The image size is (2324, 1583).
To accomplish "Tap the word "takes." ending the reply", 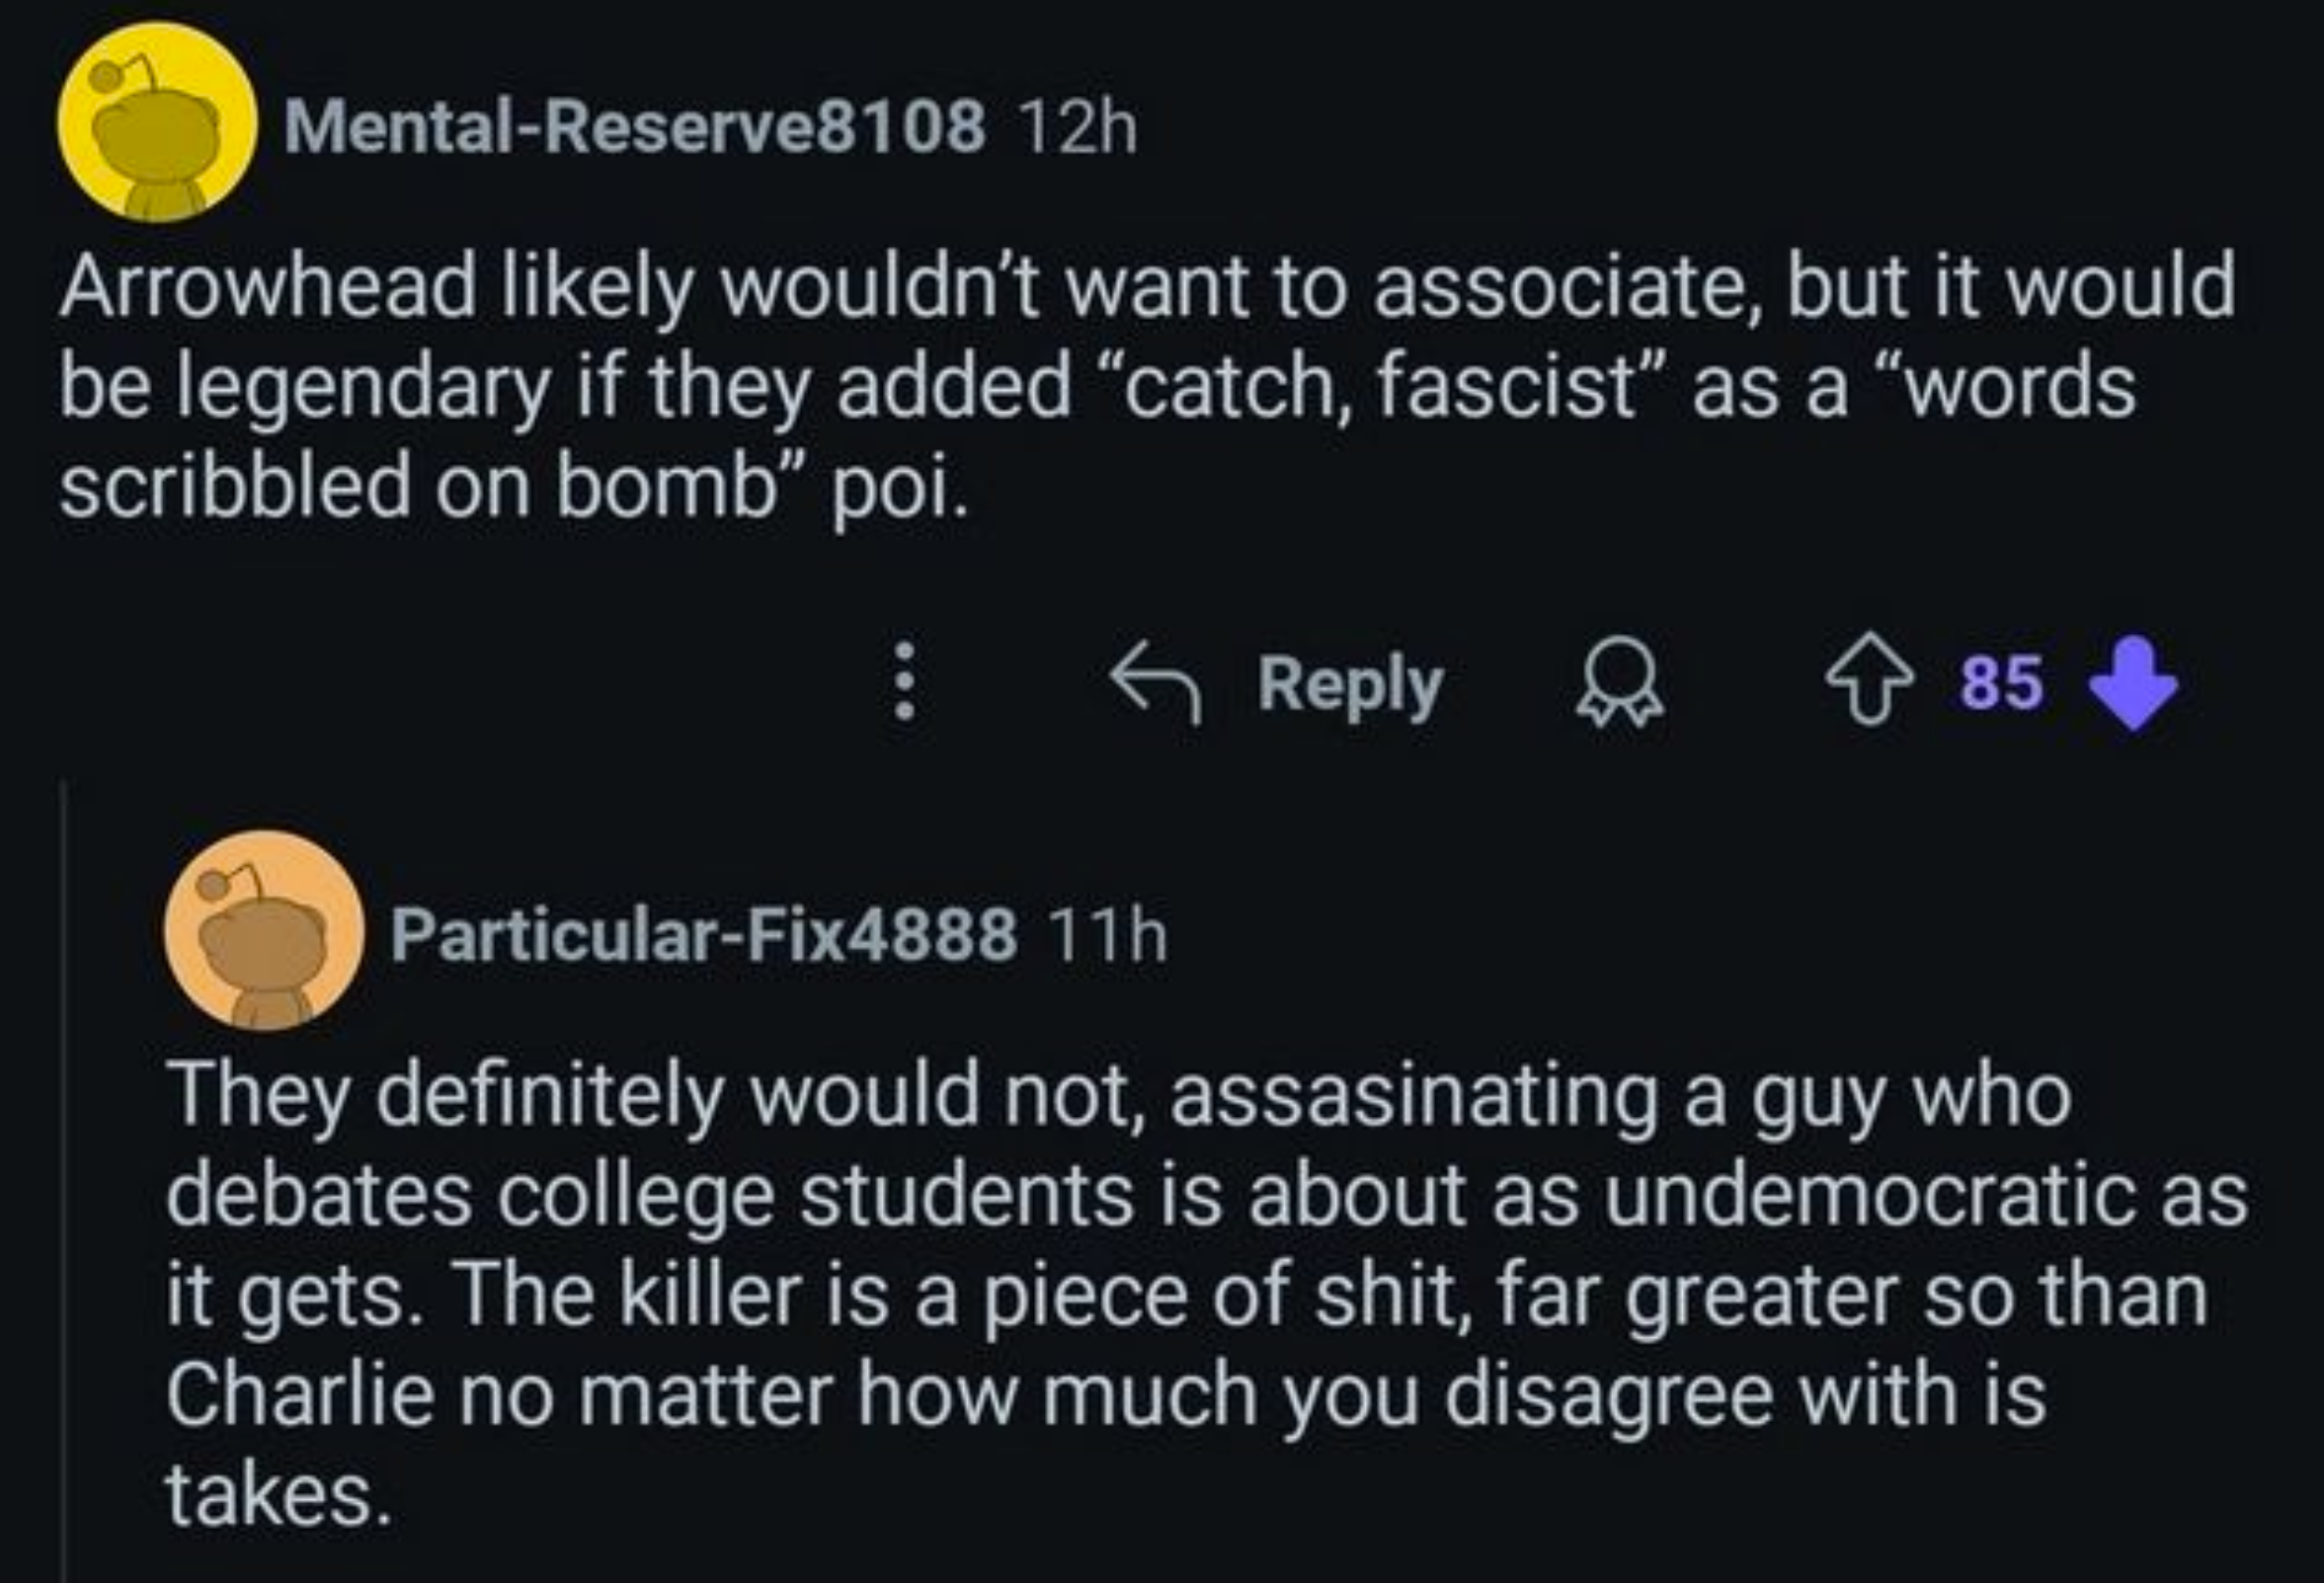I will (x=278, y=1493).
